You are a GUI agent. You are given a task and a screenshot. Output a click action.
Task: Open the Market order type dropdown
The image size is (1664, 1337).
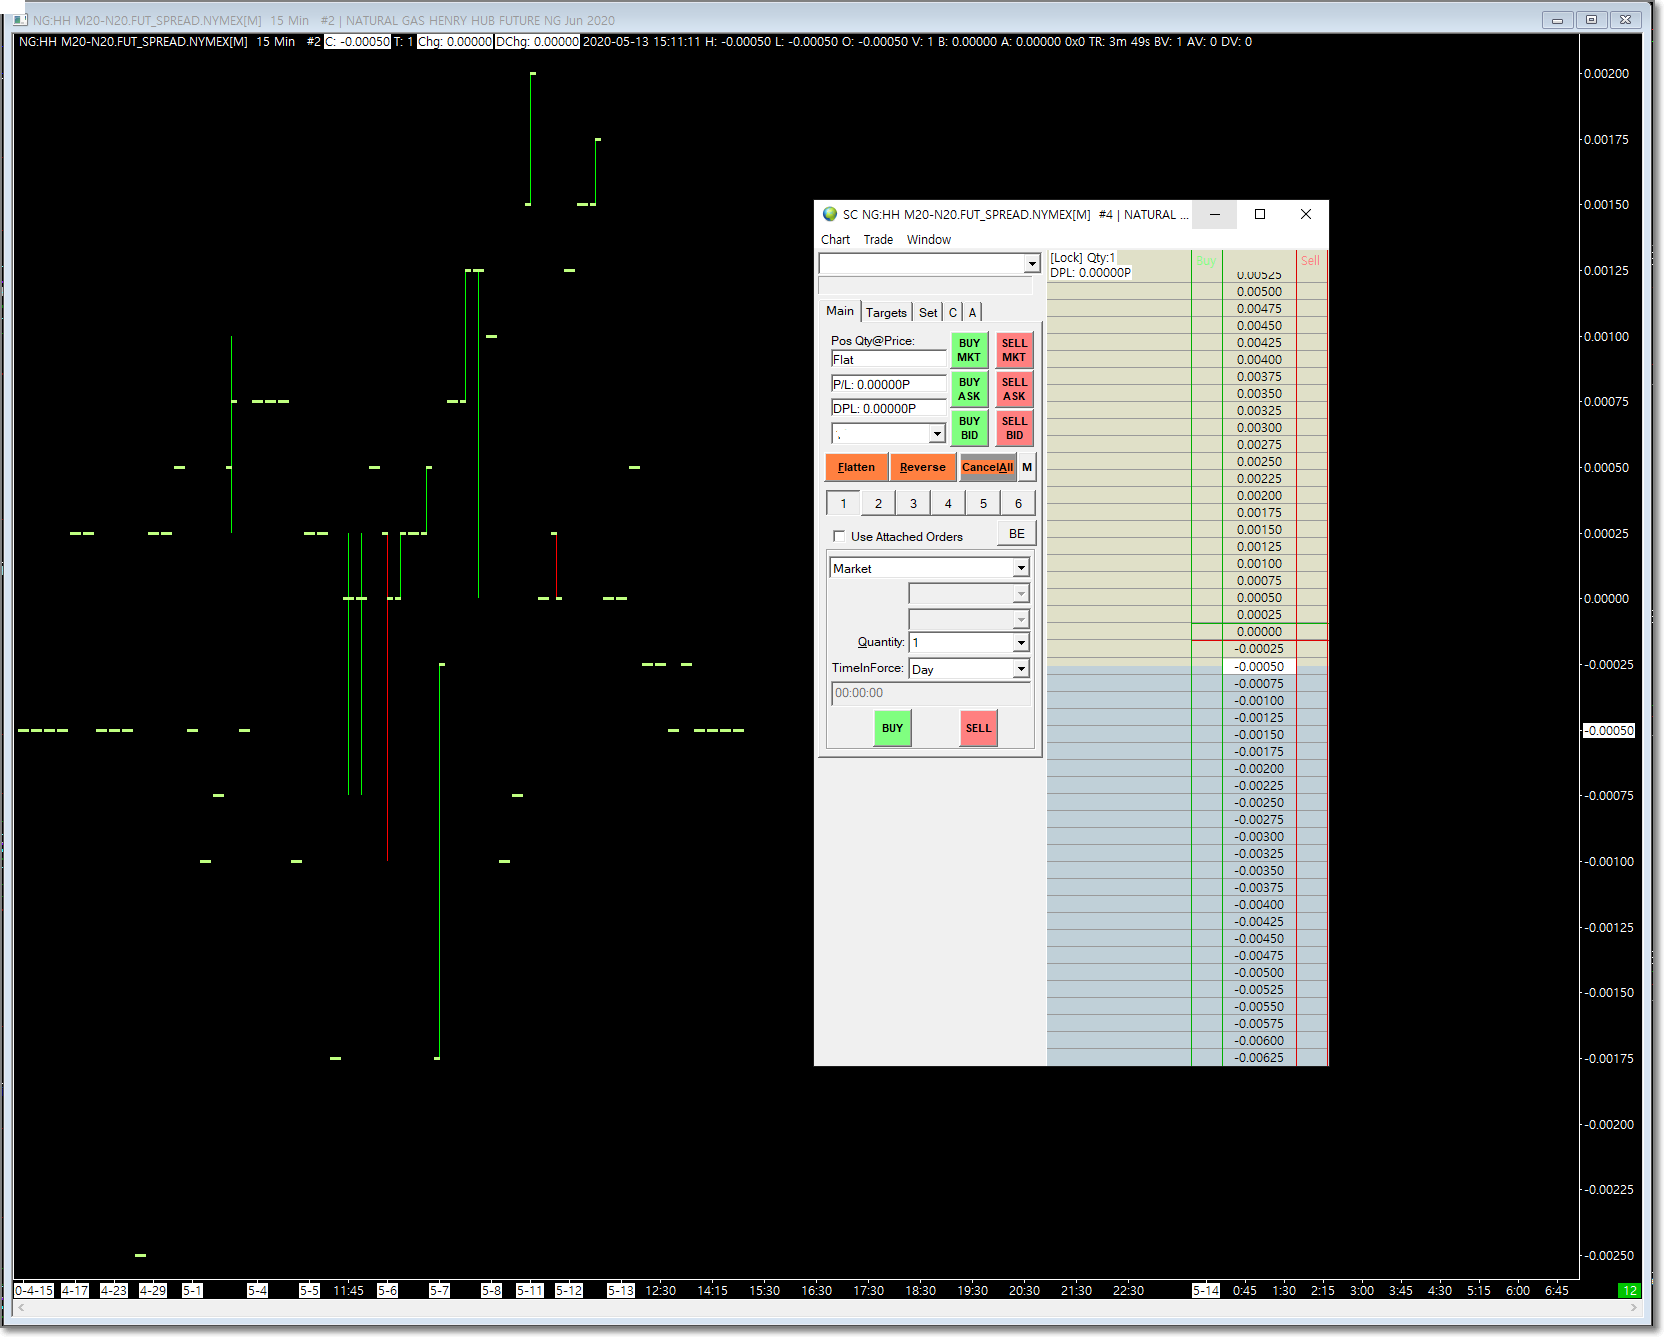pos(1021,568)
